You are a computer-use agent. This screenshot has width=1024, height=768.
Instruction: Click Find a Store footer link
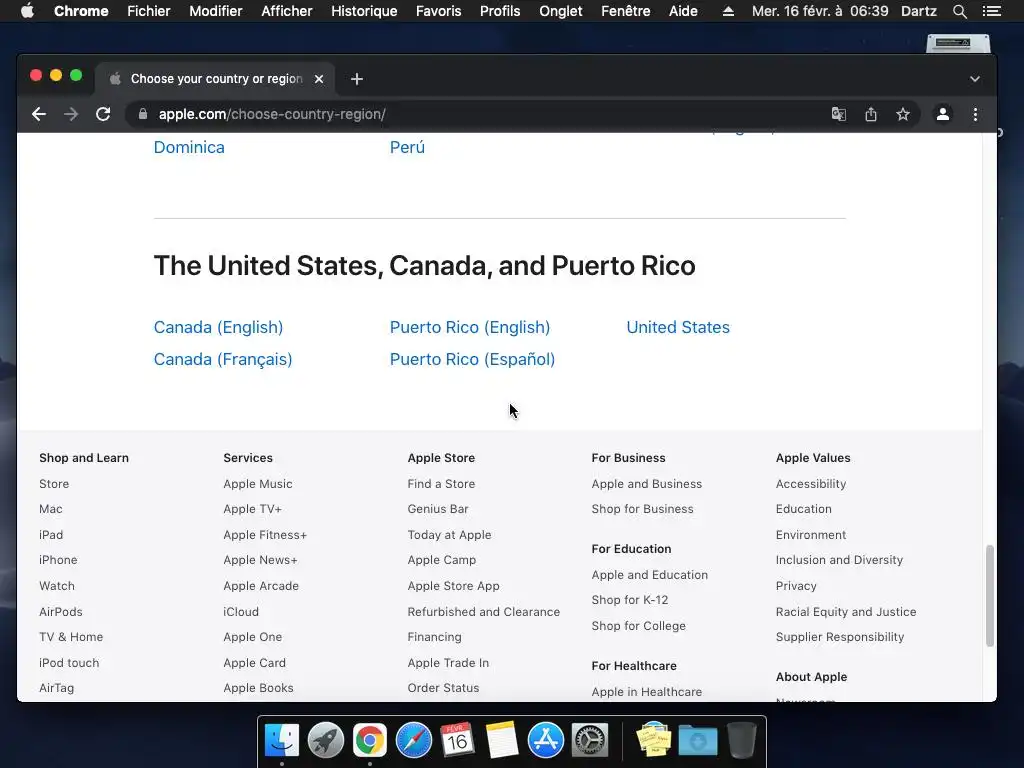tap(441, 484)
